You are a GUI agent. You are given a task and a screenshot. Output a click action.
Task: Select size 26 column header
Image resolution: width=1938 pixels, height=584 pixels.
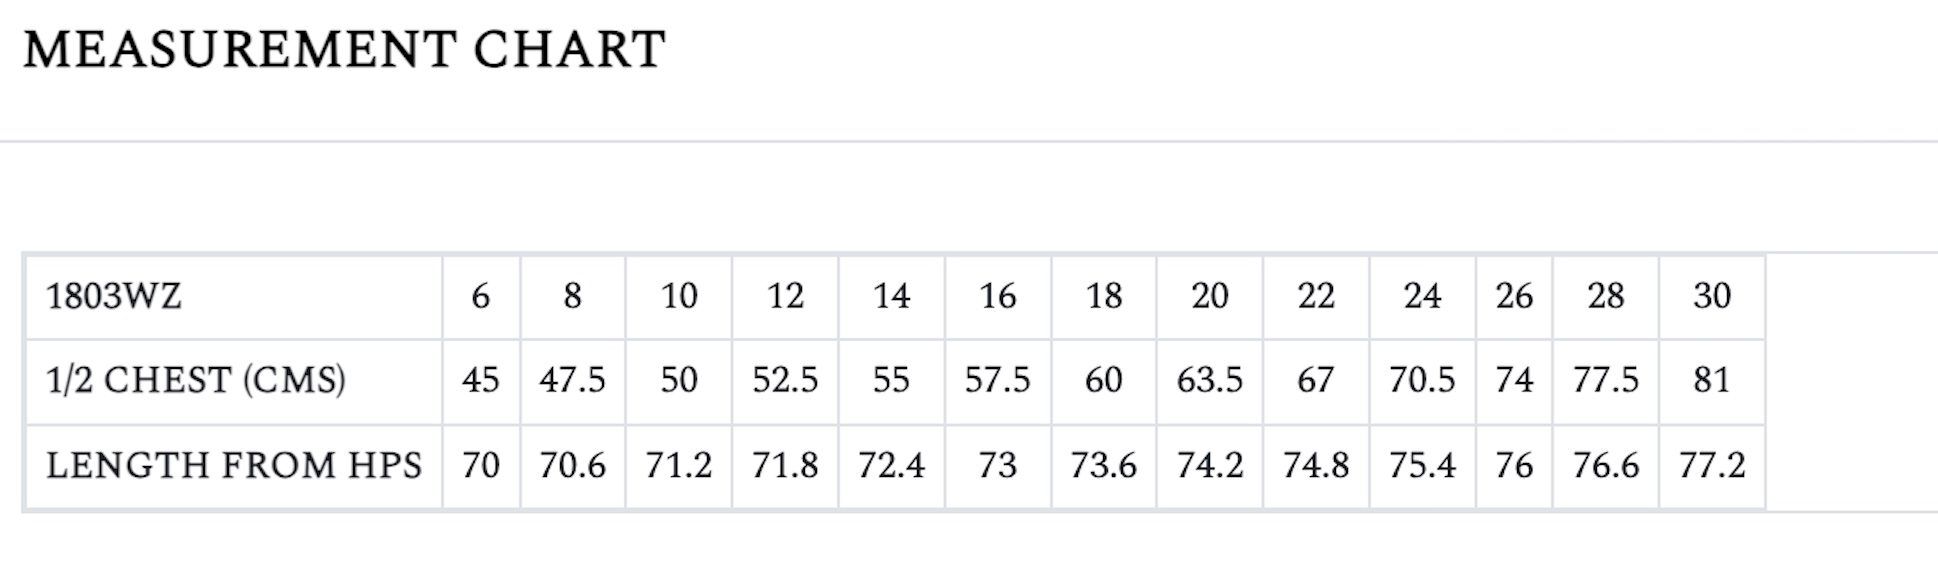1514,297
